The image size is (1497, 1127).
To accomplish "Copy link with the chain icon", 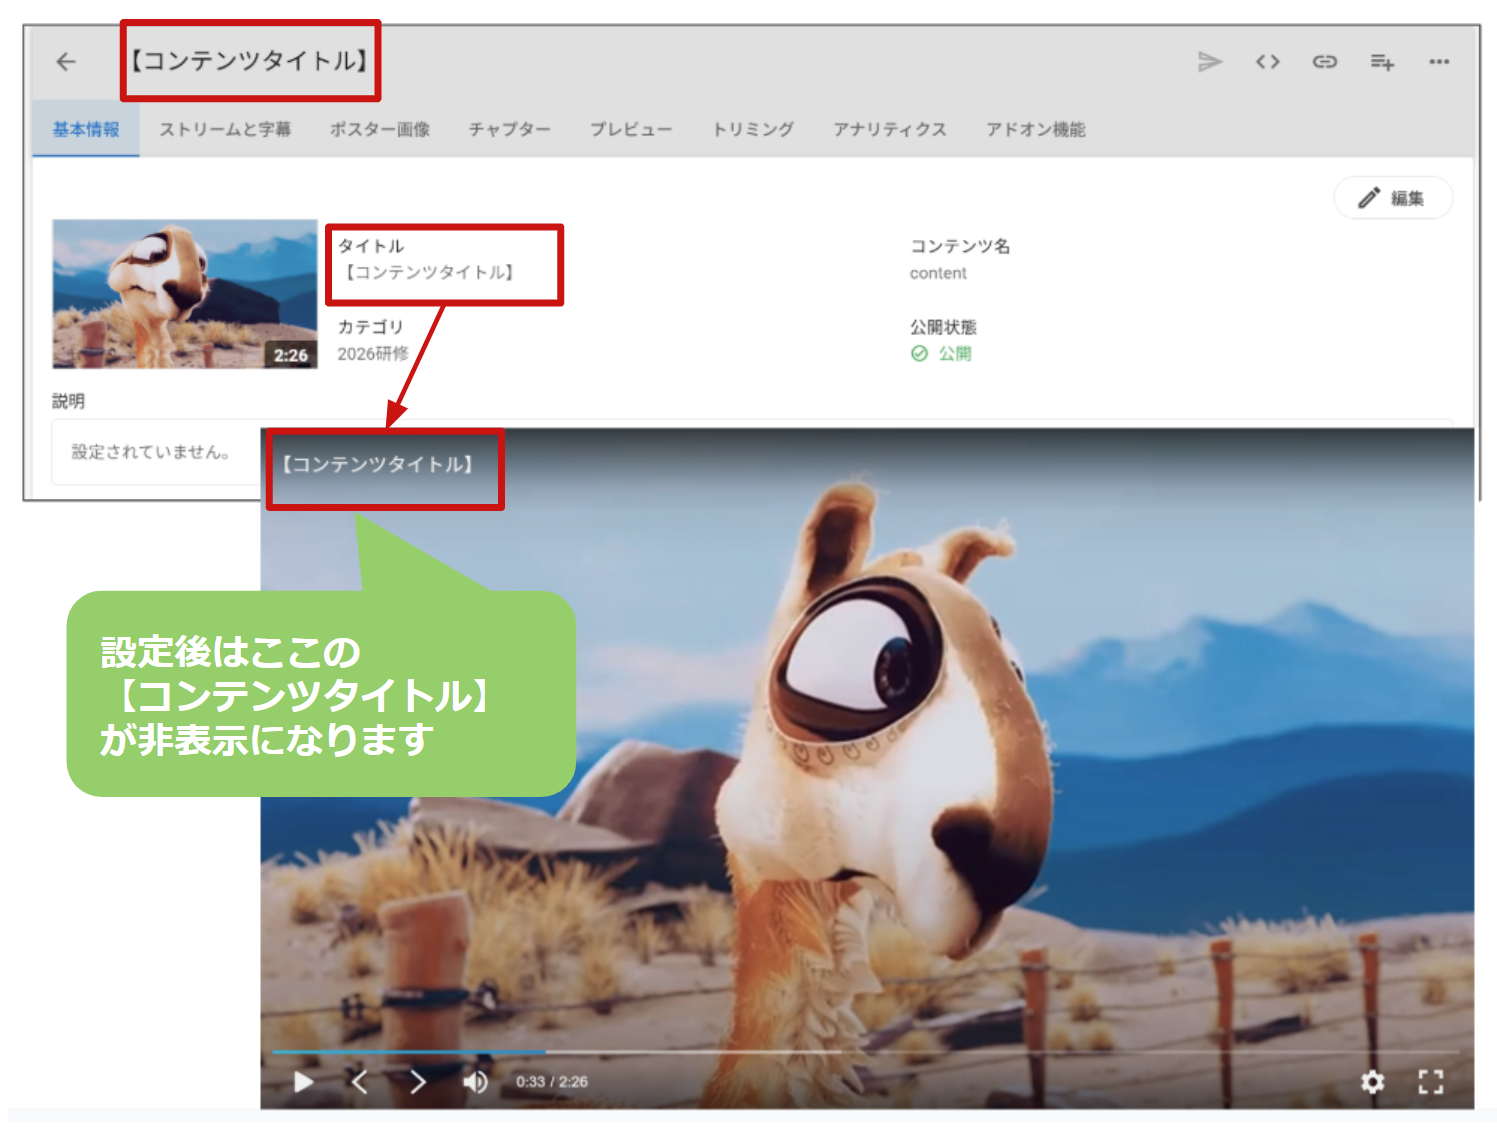I will (1325, 62).
